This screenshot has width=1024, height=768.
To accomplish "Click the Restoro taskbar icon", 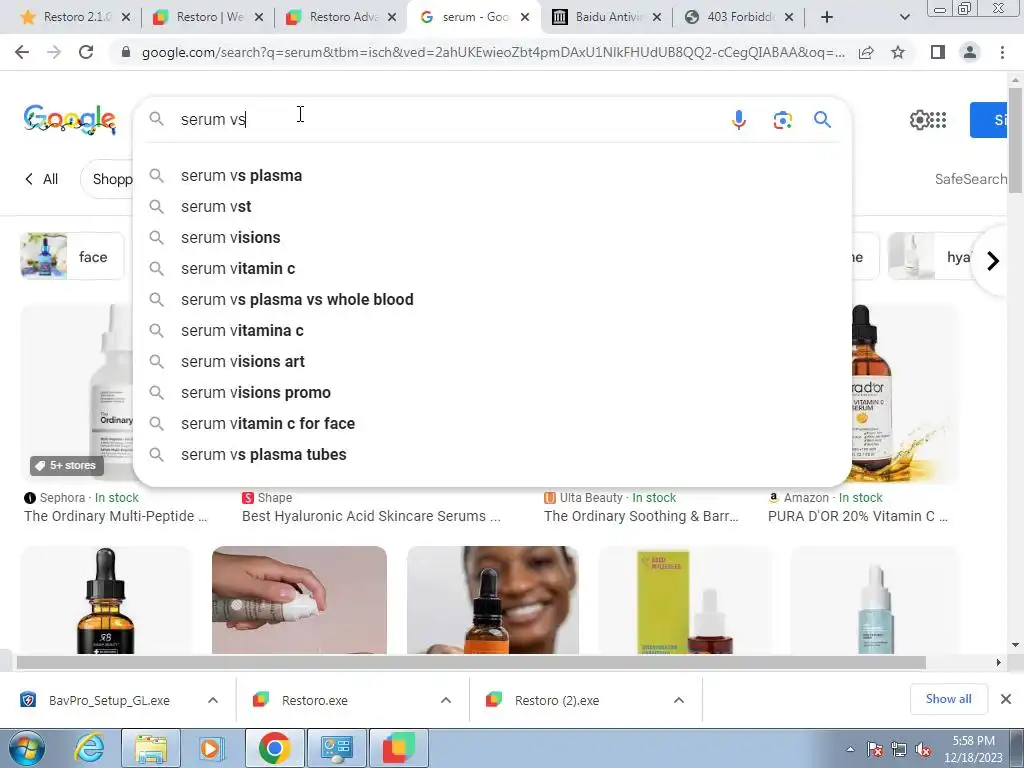I will coord(399,748).
